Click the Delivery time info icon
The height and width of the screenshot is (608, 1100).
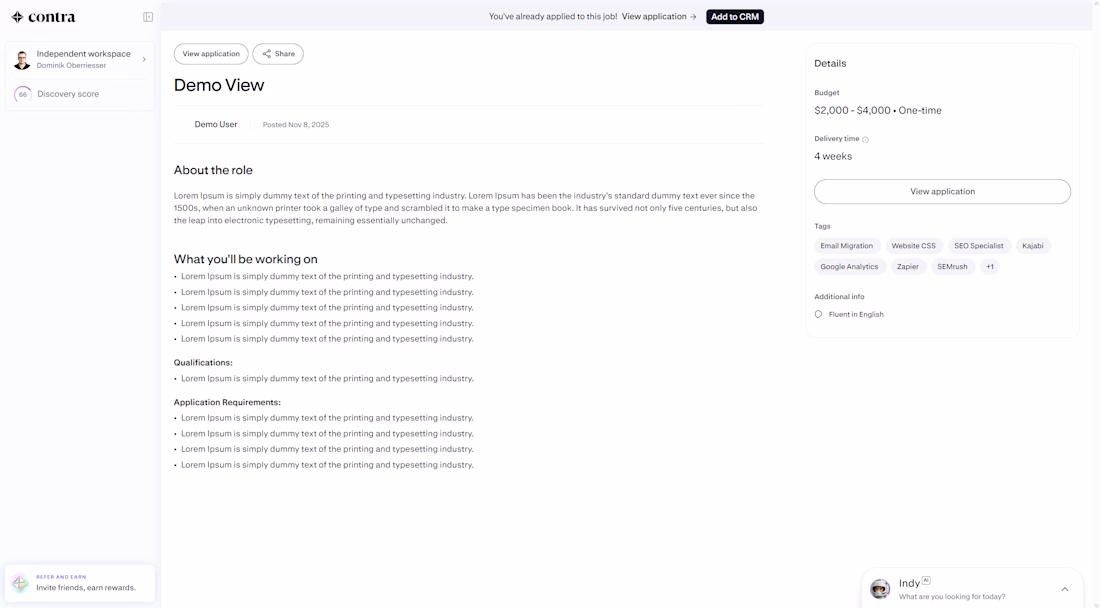[865, 140]
